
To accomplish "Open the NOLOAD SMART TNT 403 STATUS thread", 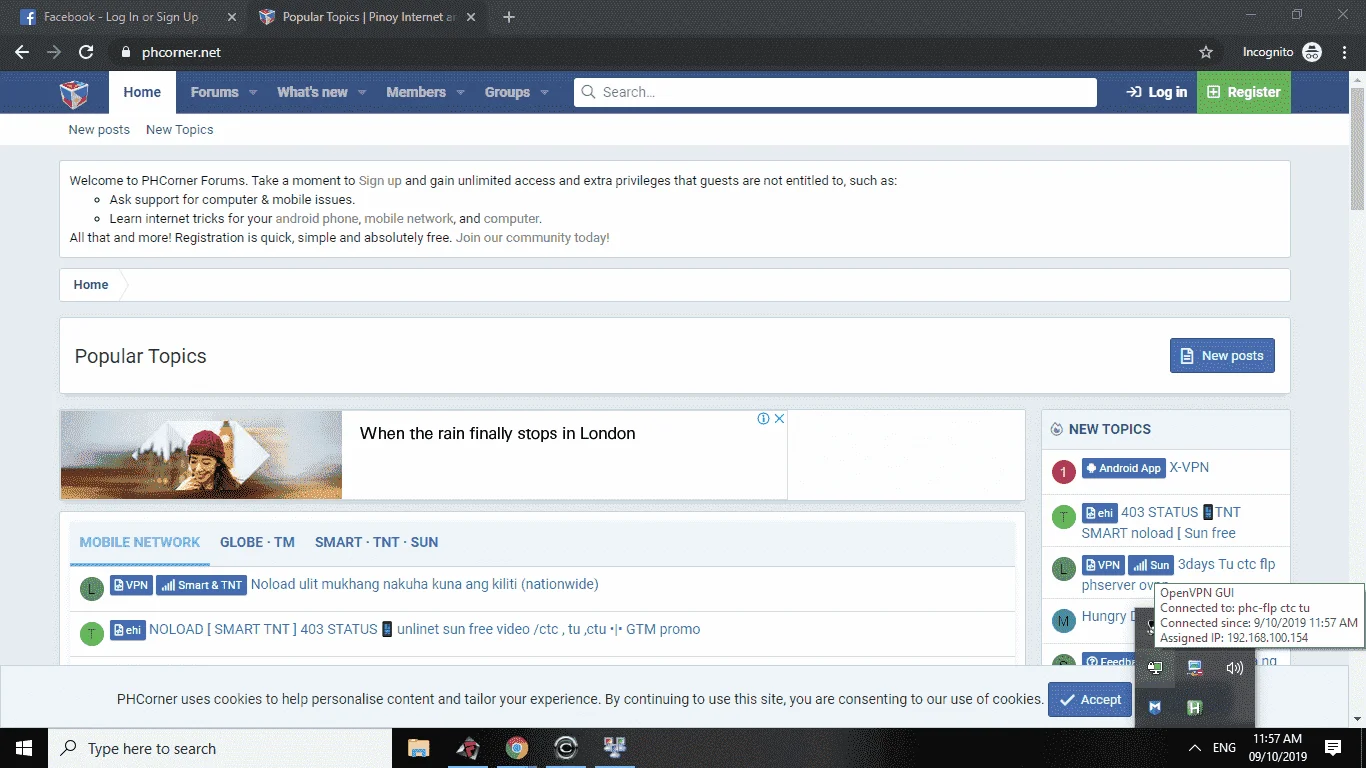I will [x=425, y=629].
